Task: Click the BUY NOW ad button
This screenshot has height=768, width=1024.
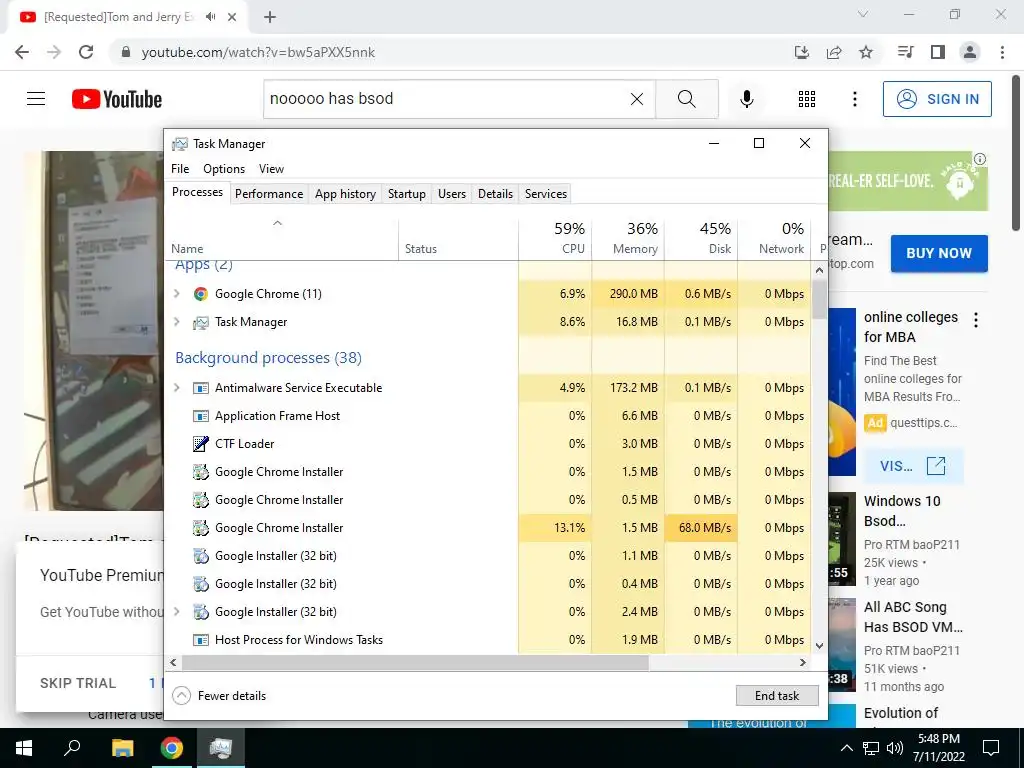Action: pos(939,253)
